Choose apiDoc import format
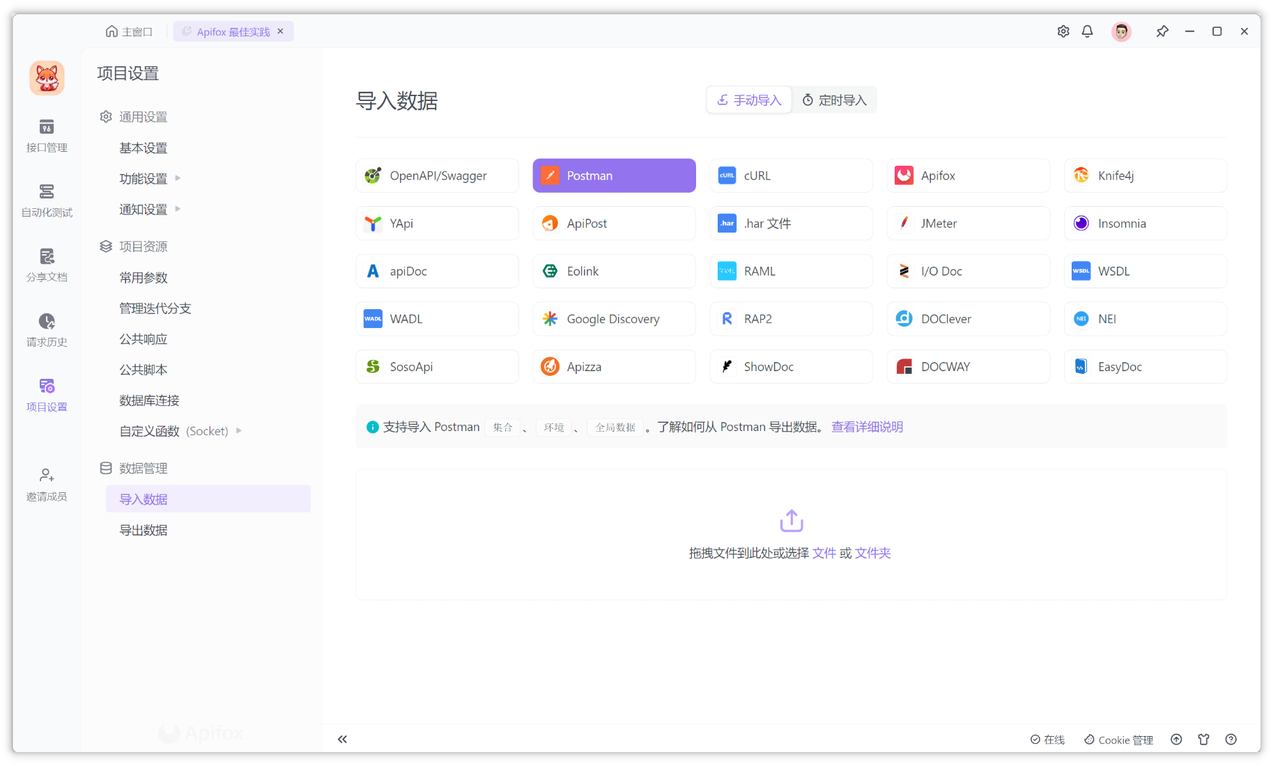Viewport: 1280px width, 766px height. [437, 271]
